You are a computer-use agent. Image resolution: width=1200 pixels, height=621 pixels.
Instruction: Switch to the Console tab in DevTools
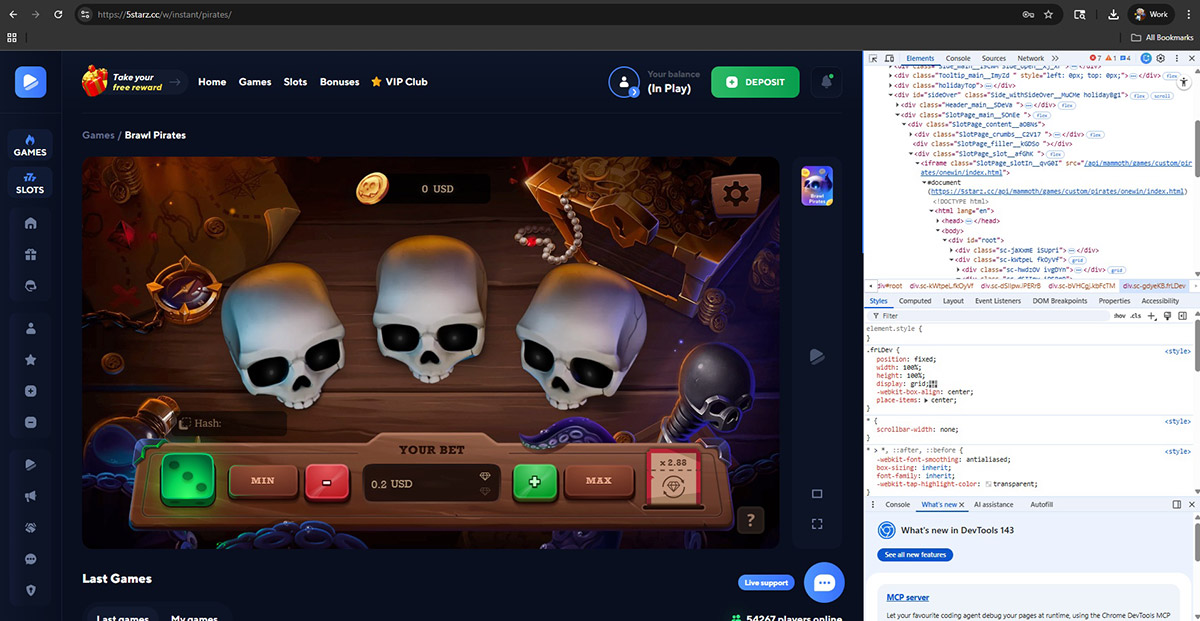tap(957, 58)
